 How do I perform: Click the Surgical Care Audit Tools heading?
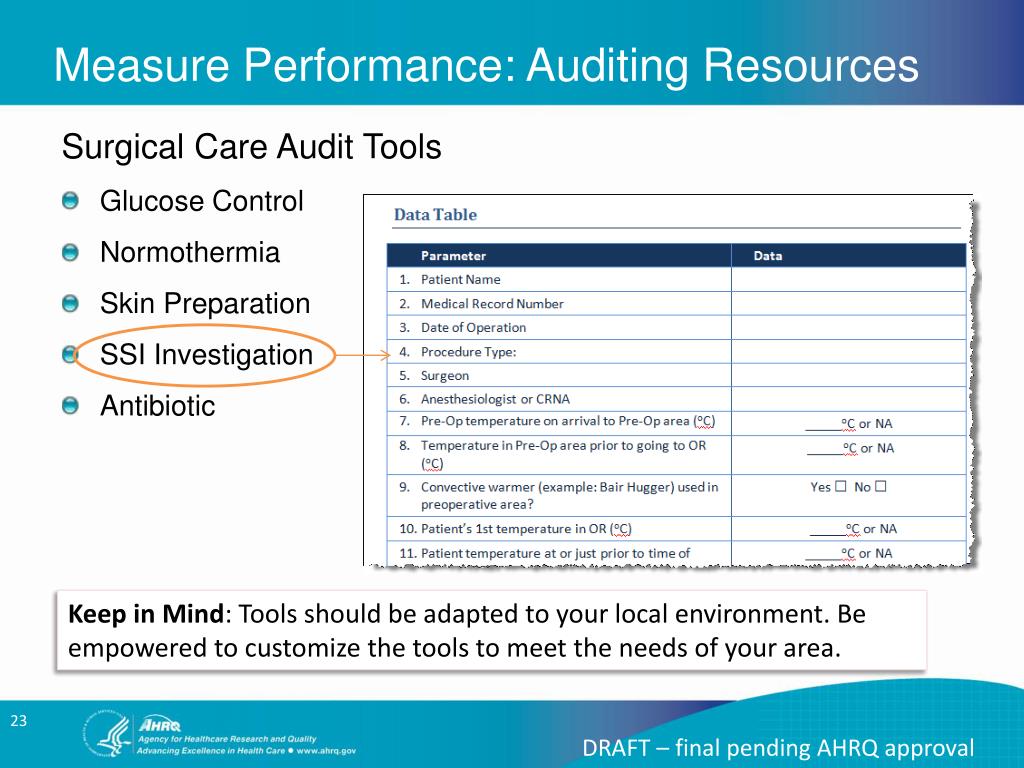click(x=251, y=147)
